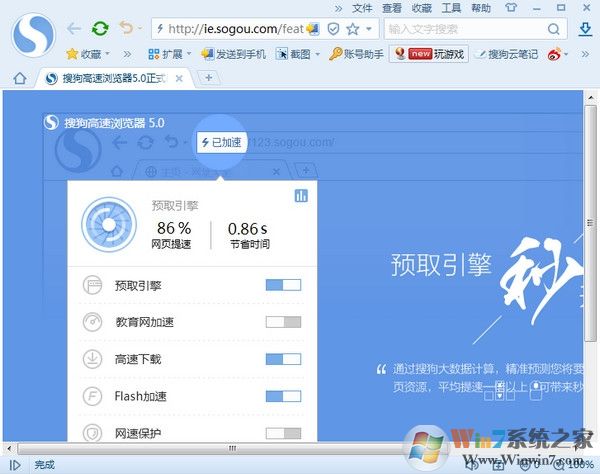The height and width of the screenshot is (474, 600).
Task: Click the 教育网加速 gauge icon
Action: coord(92,322)
